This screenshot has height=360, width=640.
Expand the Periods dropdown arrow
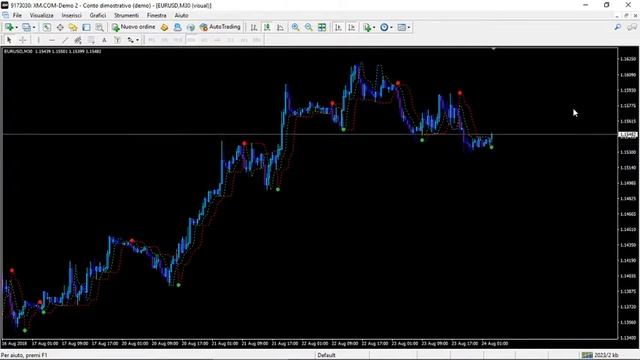coord(391,27)
